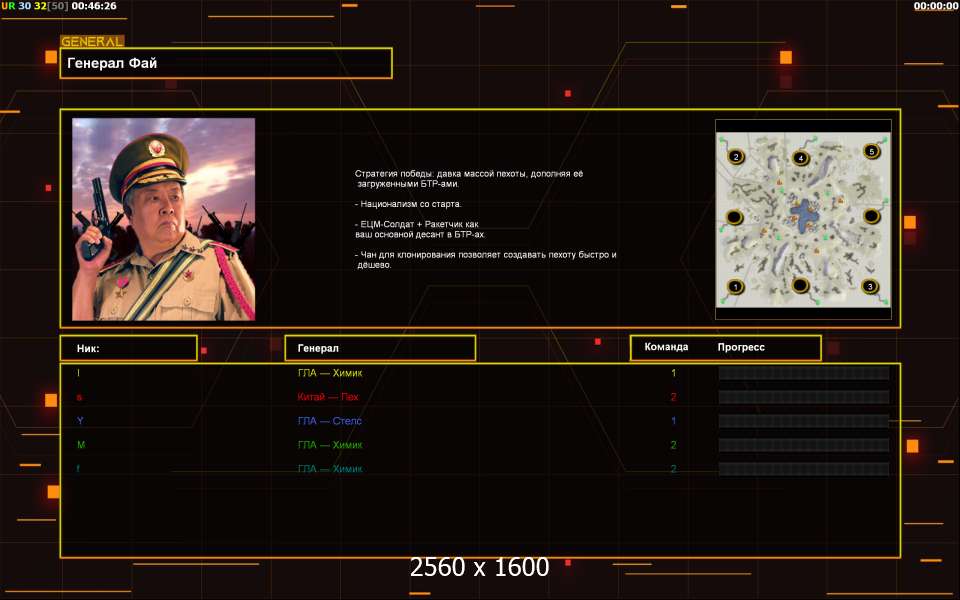The width and height of the screenshot is (960, 600).
Task: Select start position 2 on the minimap
Action: 736,157
